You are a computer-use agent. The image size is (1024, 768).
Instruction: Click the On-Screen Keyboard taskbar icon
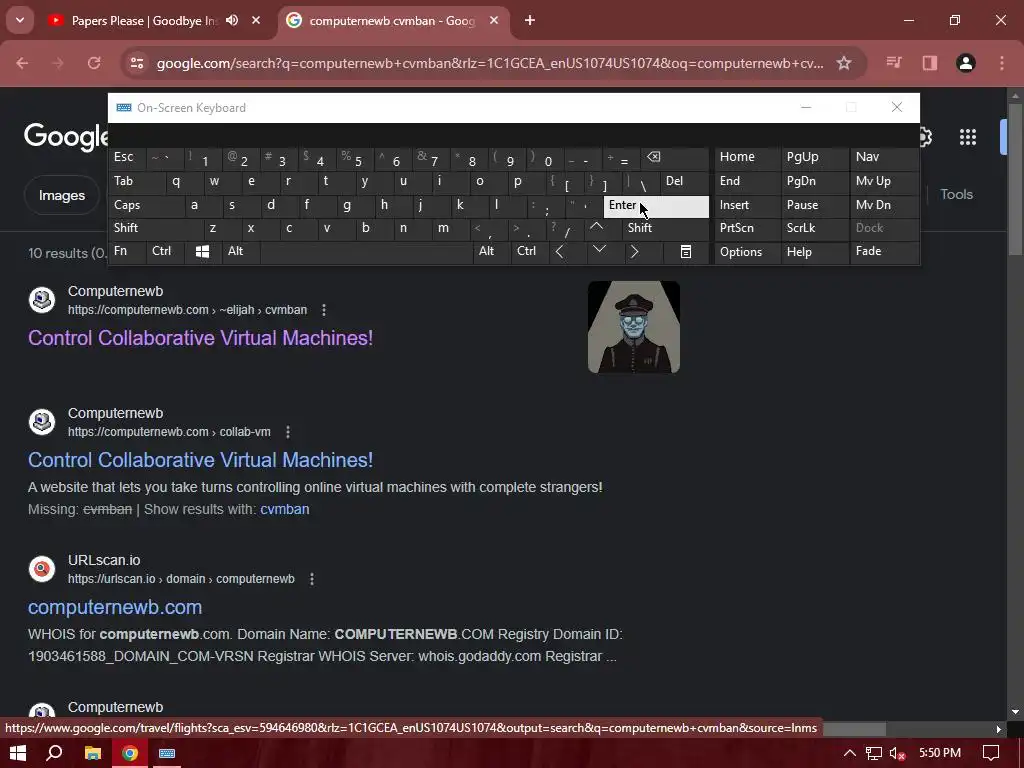[167, 754]
